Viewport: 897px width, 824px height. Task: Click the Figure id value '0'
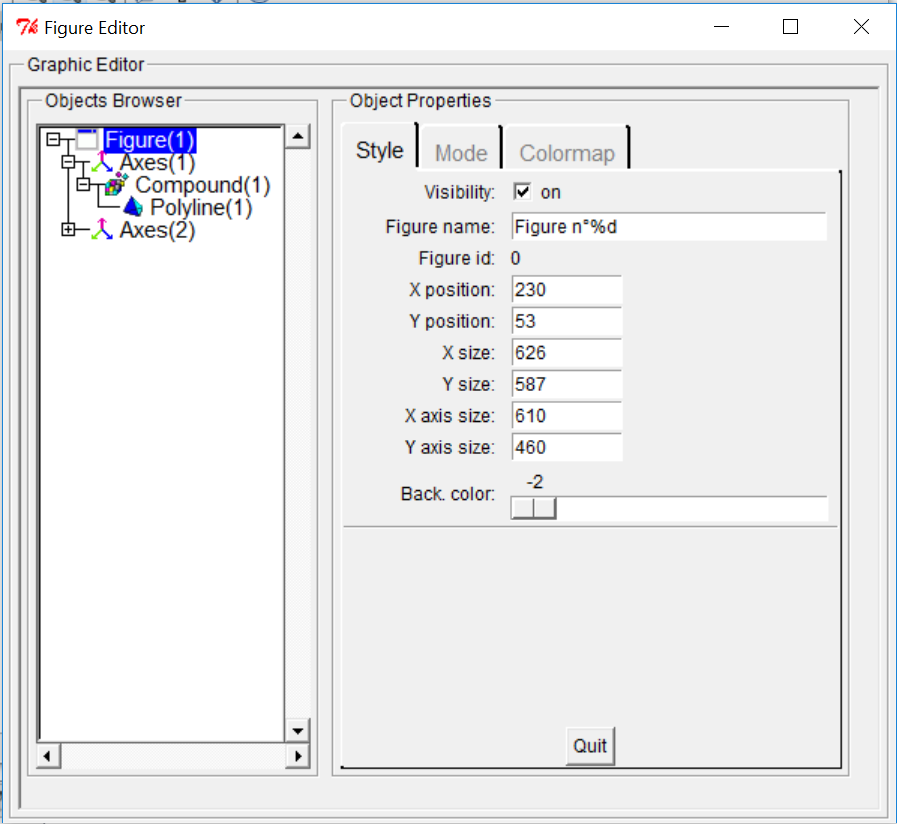point(515,259)
